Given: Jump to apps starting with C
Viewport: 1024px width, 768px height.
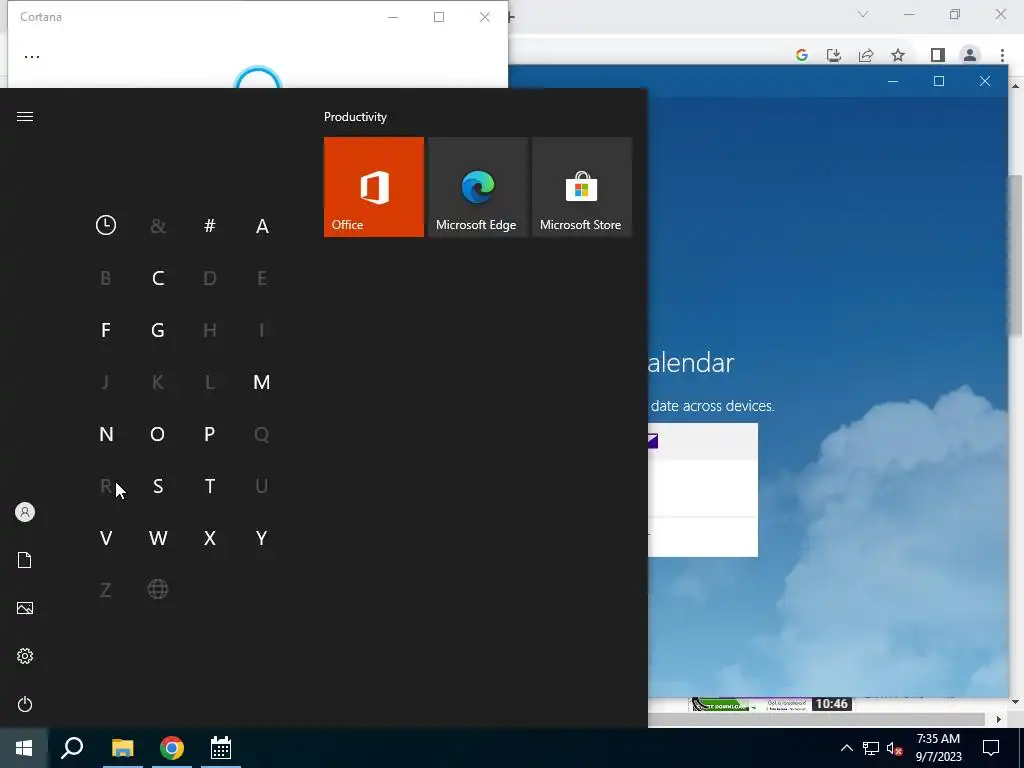Looking at the screenshot, I should pos(158,278).
